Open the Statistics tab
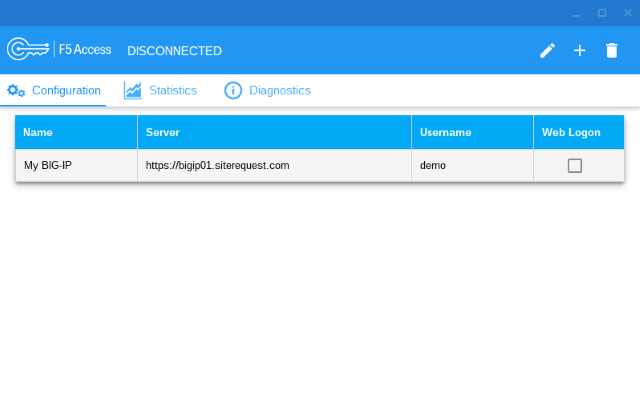Viewport: 640px width, 400px height. point(160,90)
